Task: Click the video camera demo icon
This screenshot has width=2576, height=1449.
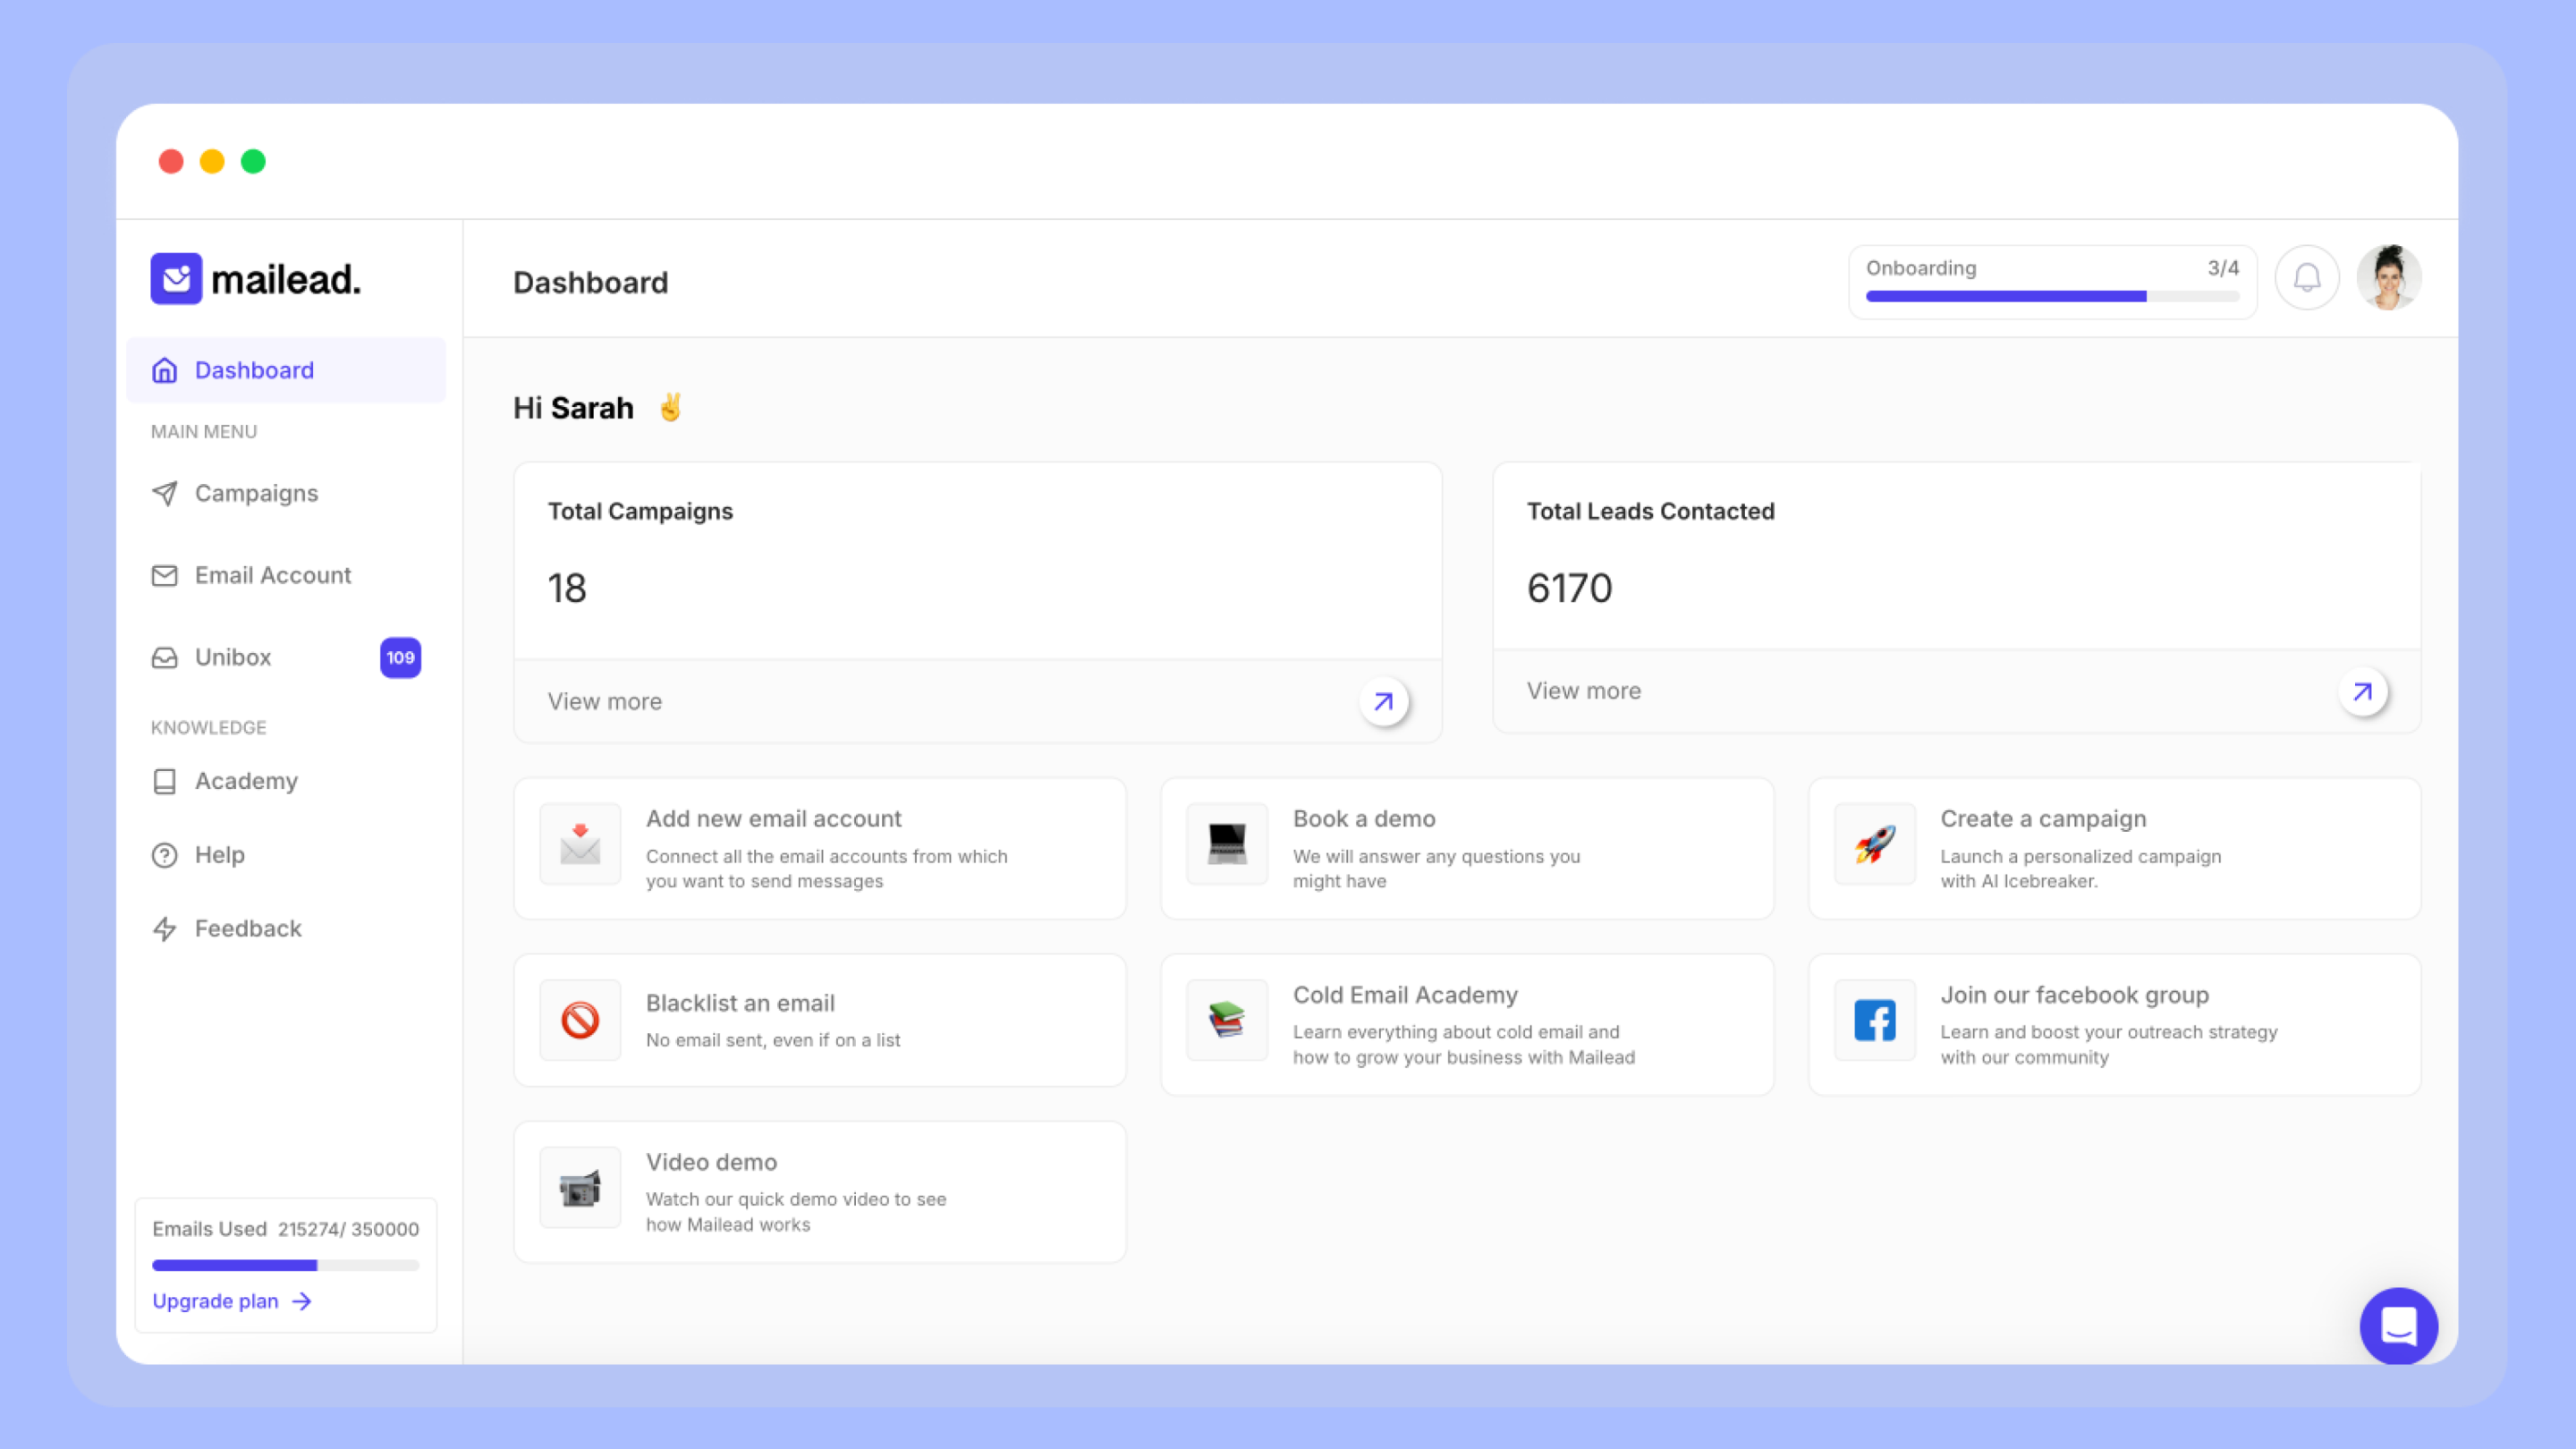Action: coord(580,1188)
